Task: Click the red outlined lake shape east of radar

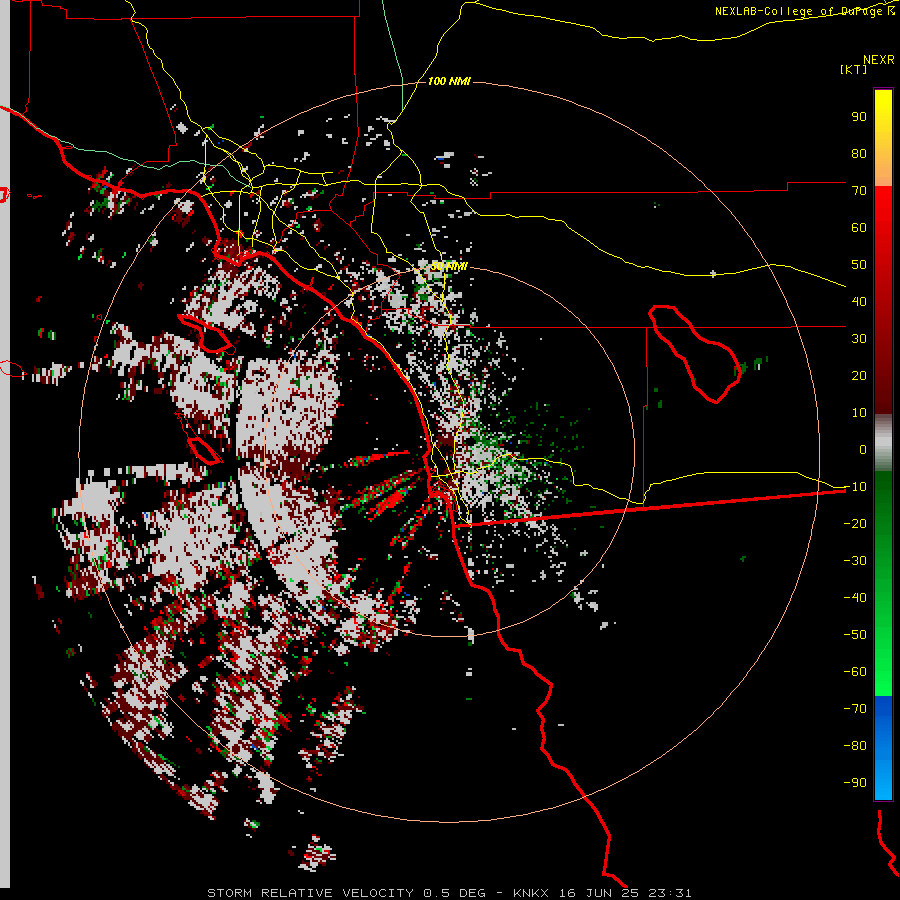Action: click(695, 354)
